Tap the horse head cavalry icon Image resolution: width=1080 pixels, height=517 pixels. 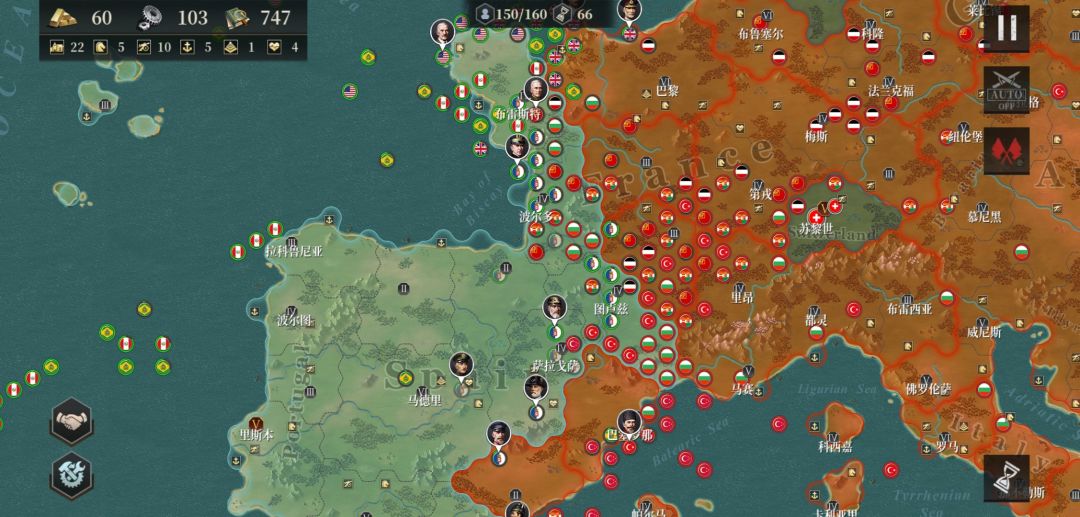(101, 48)
